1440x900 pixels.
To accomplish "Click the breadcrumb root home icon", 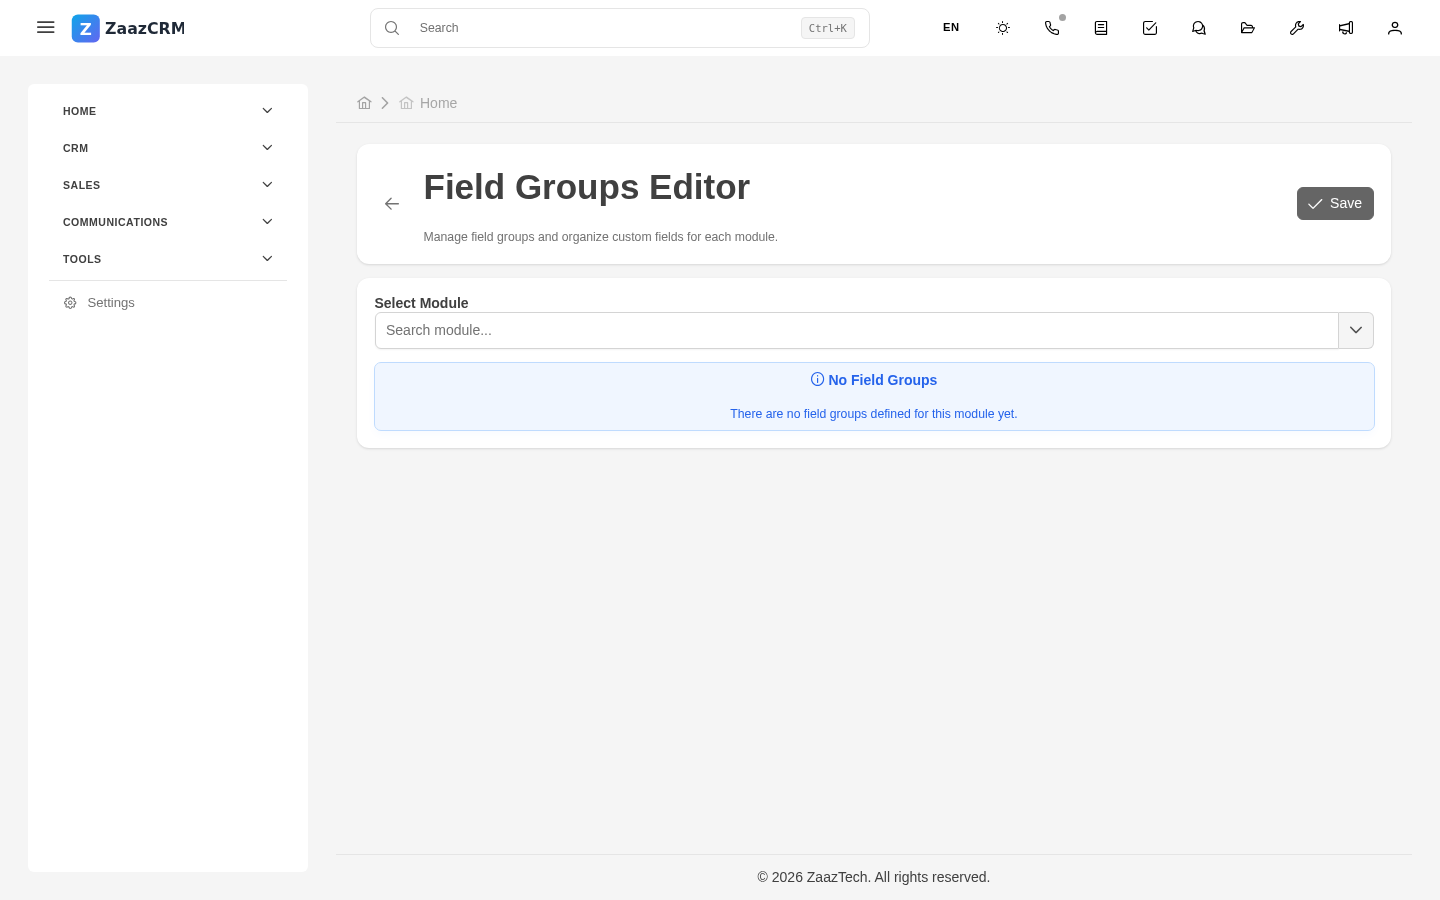I will point(364,103).
